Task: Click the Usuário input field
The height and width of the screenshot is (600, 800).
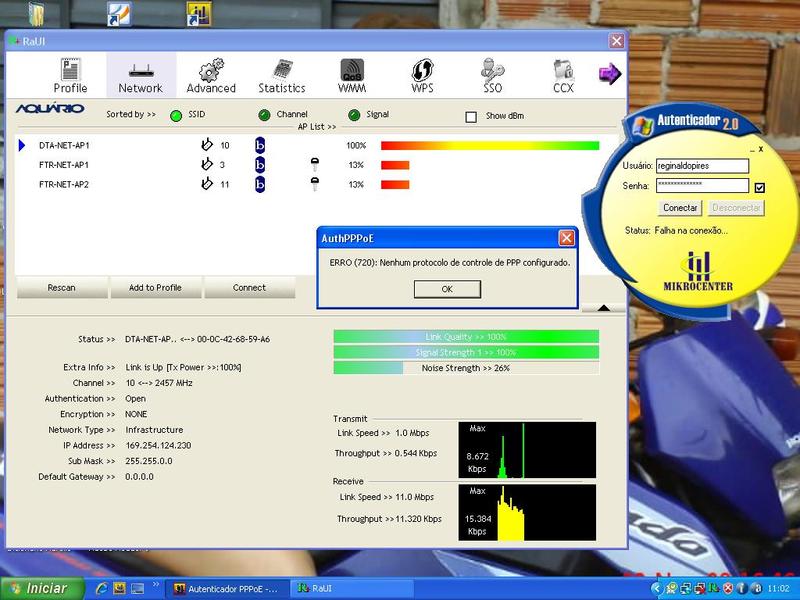Action: coord(702,165)
